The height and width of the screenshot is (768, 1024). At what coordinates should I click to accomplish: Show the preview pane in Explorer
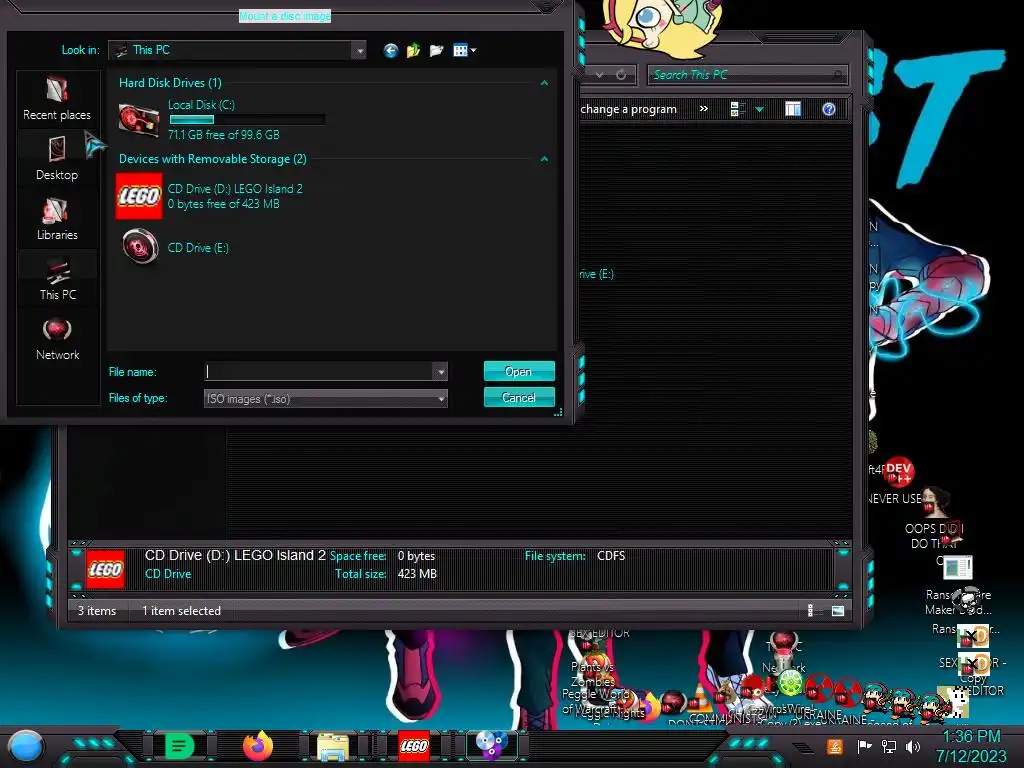[x=793, y=109]
